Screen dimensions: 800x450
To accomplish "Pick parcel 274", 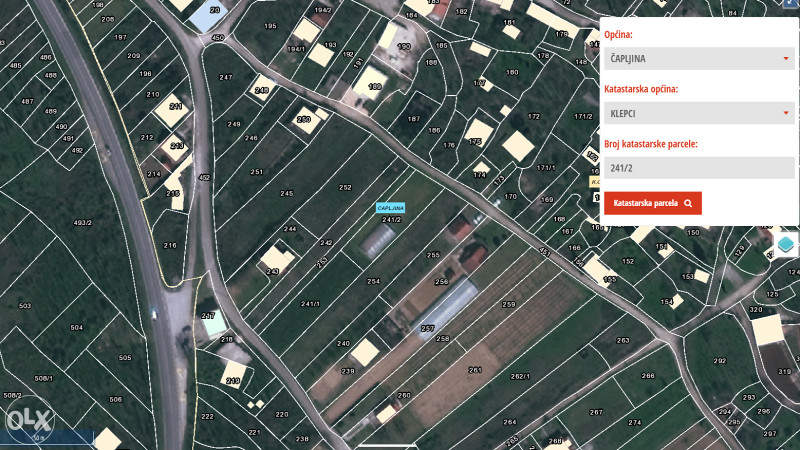I will [635, 422].
